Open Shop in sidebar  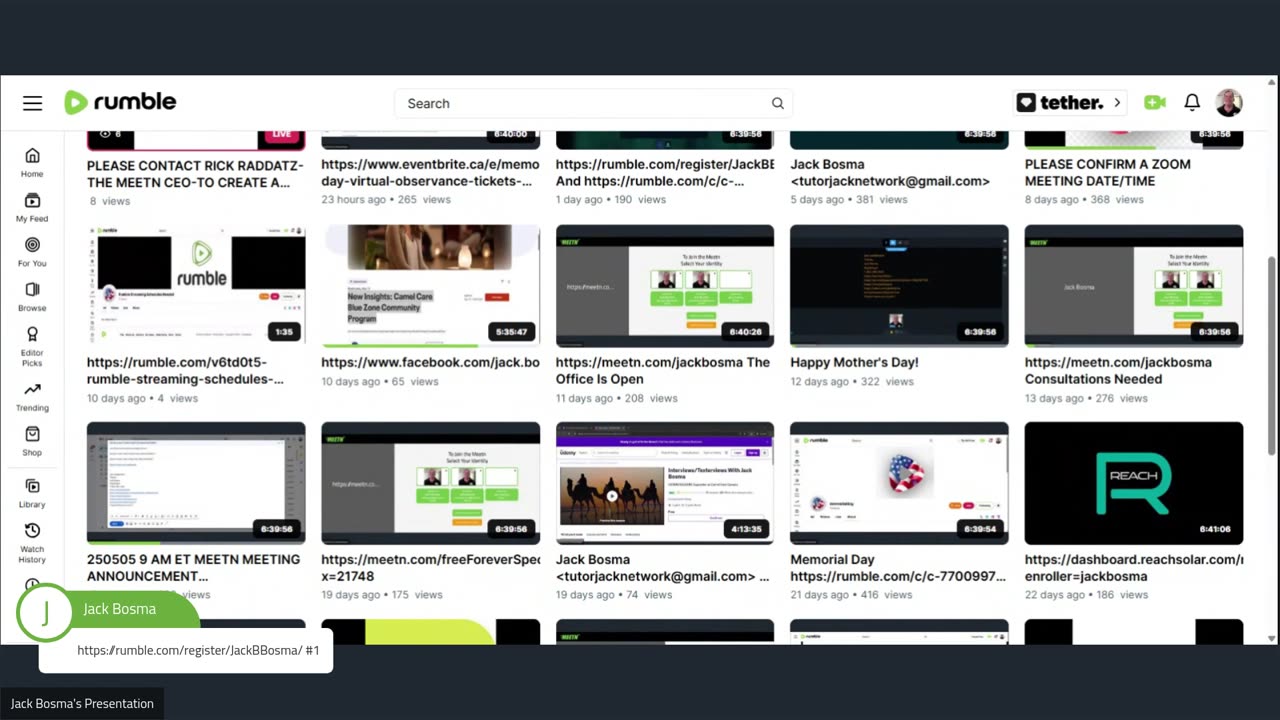click(x=32, y=441)
